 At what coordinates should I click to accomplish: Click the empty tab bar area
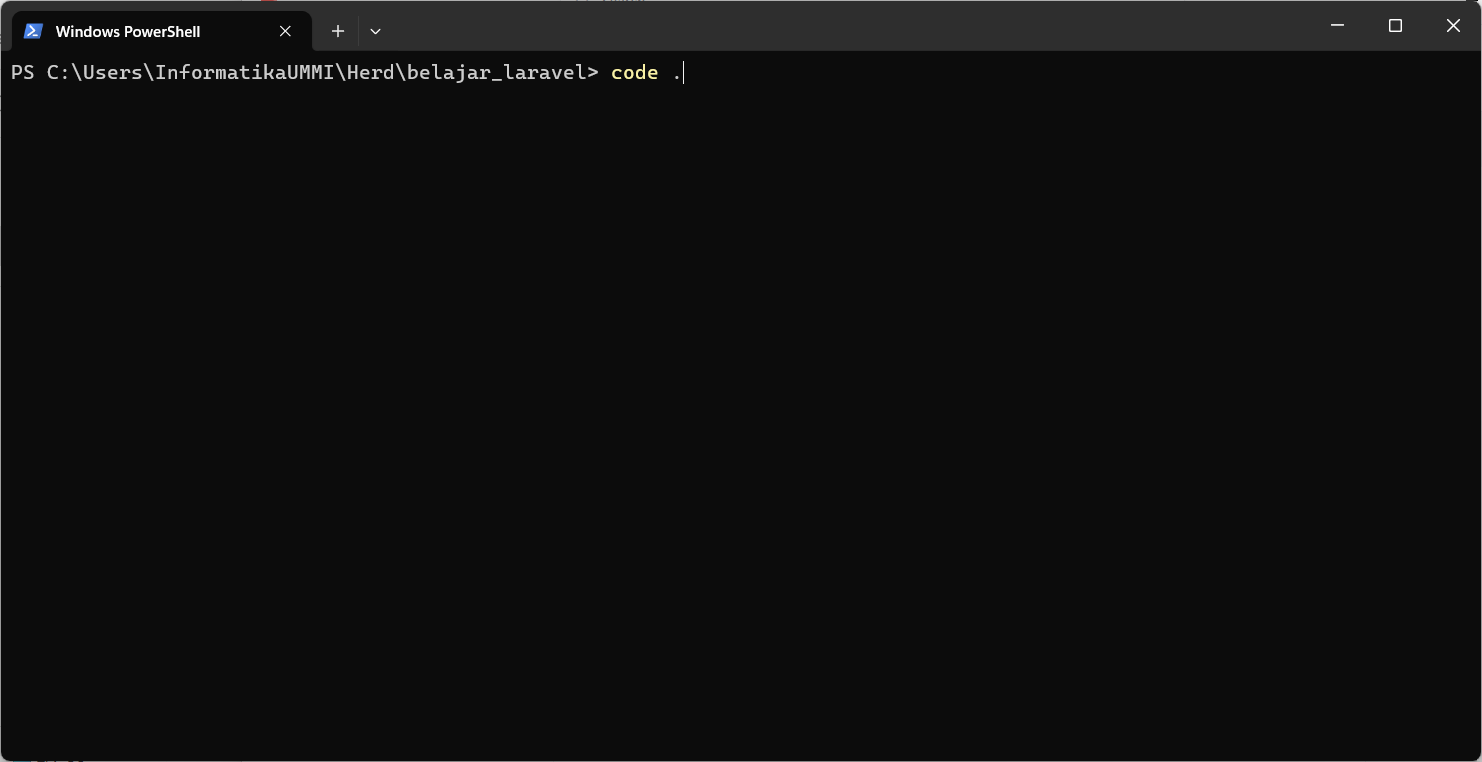click(x=800, y=31)
